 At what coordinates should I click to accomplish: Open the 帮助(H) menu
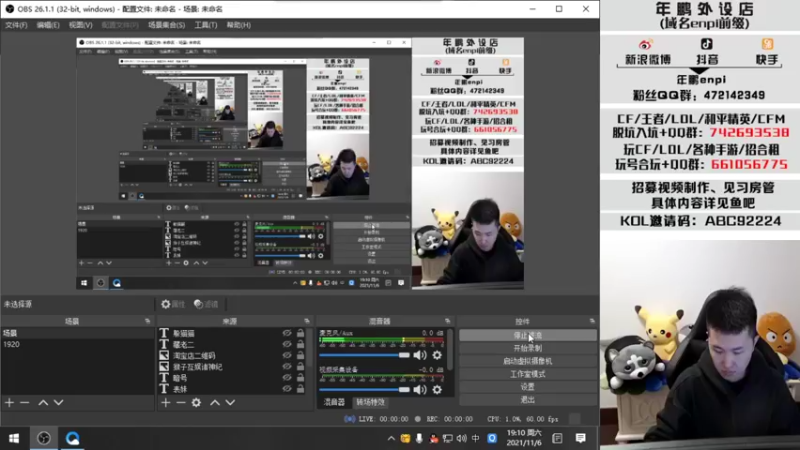coord(238,25)
